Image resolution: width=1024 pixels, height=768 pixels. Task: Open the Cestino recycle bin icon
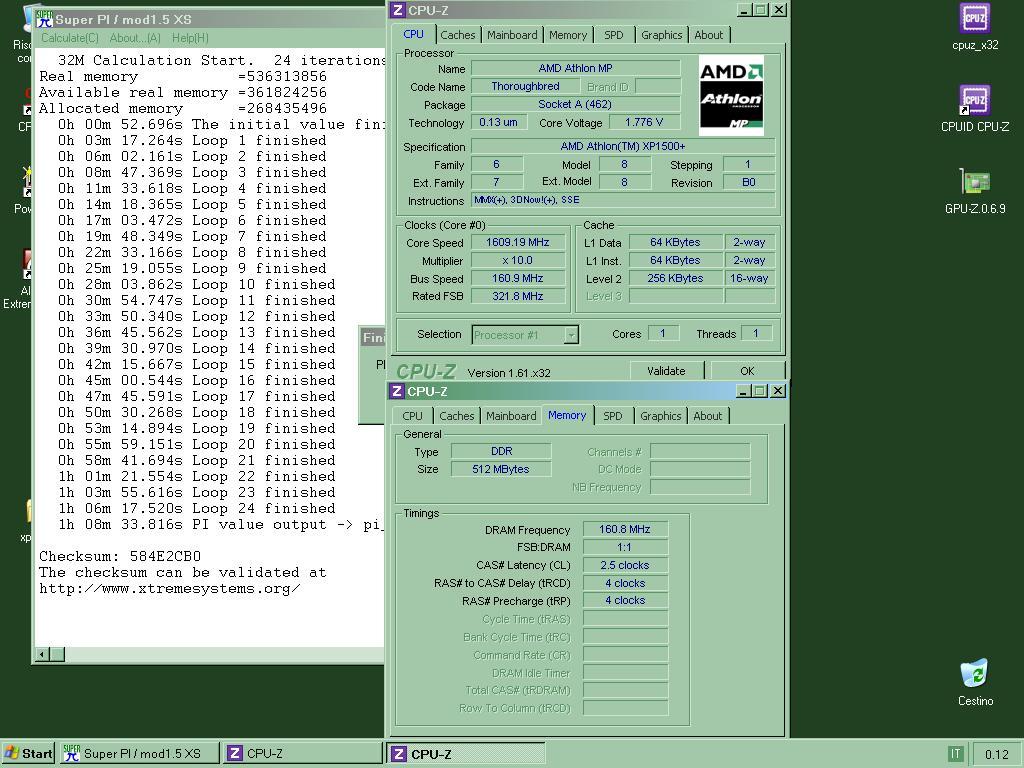[x=975, y=682]
